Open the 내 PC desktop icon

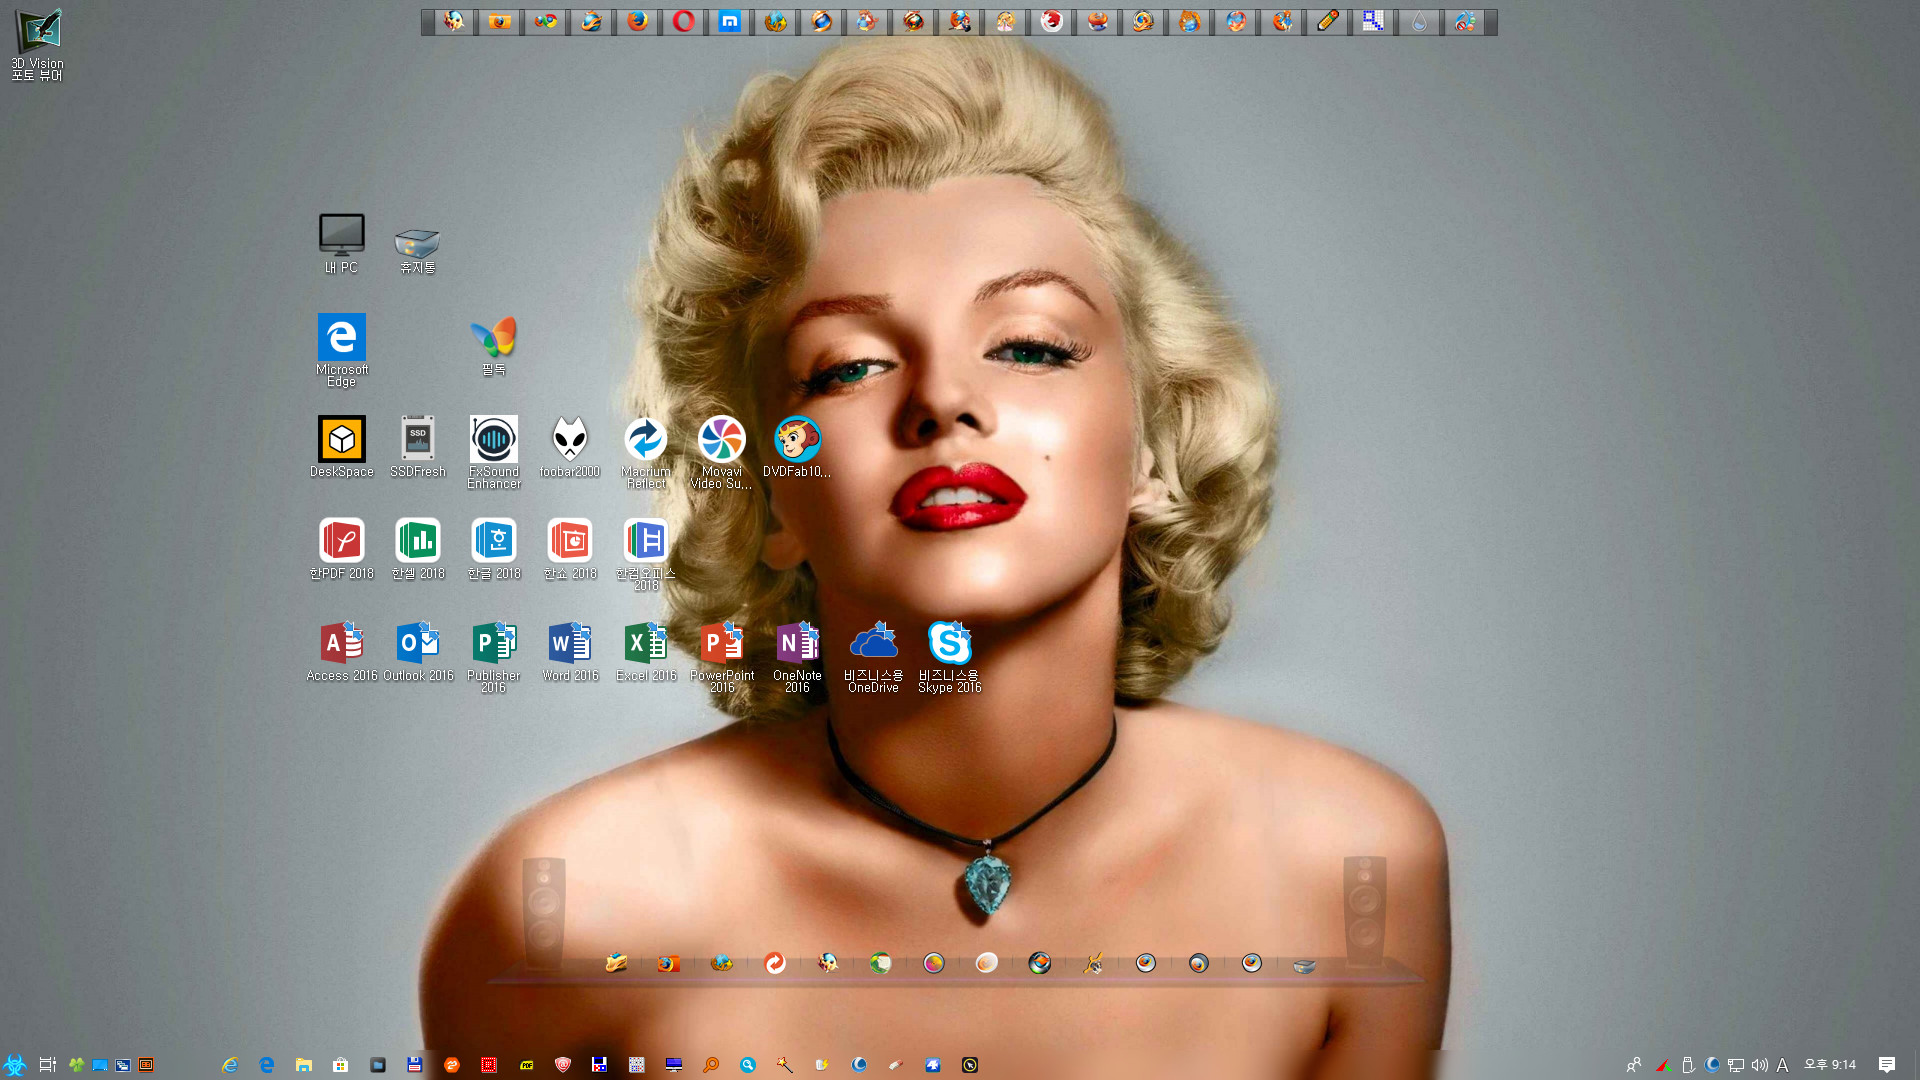coord(341,243)
